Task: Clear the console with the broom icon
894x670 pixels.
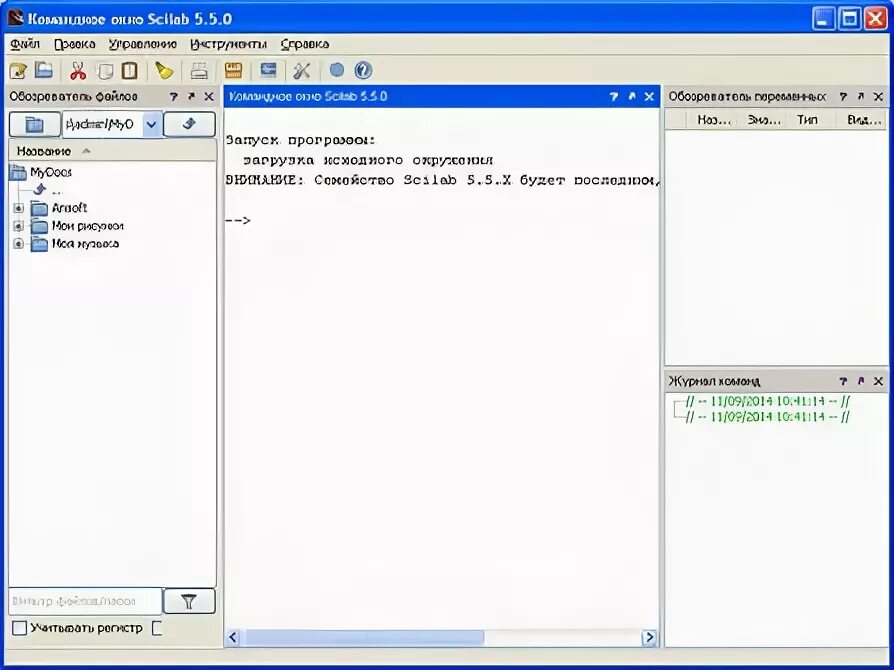Action: click(x=164, y=71)
